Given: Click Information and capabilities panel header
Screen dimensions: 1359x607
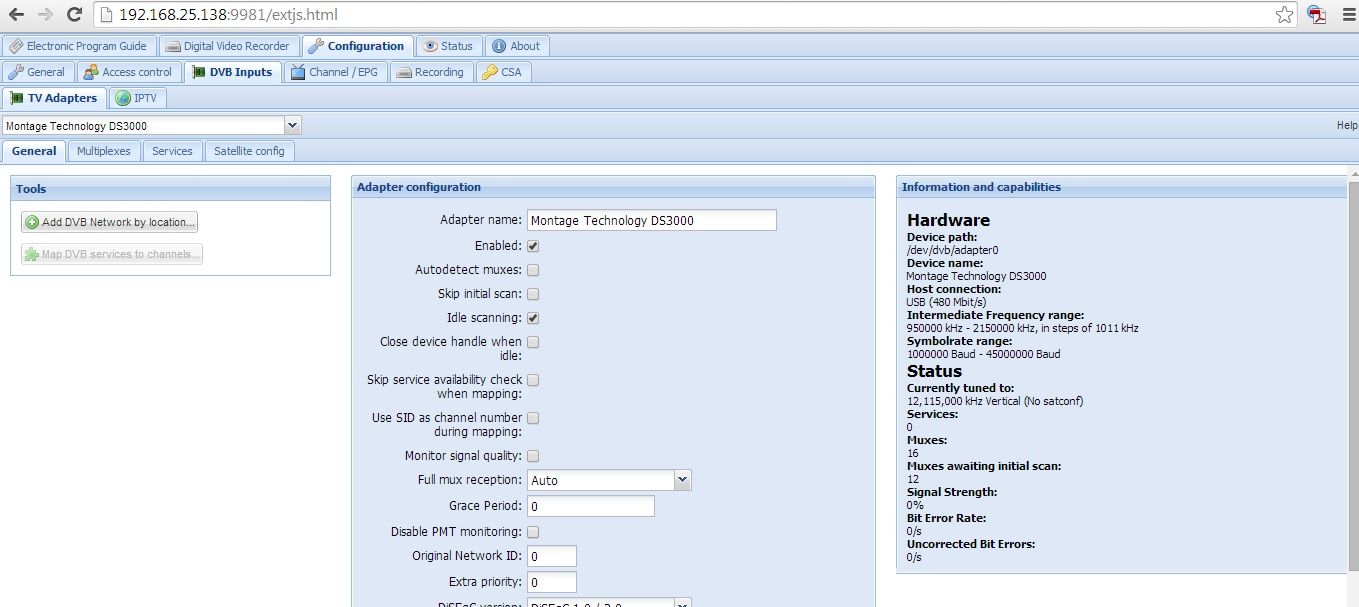Looking at the screenshot, I should click(1121, 187).
